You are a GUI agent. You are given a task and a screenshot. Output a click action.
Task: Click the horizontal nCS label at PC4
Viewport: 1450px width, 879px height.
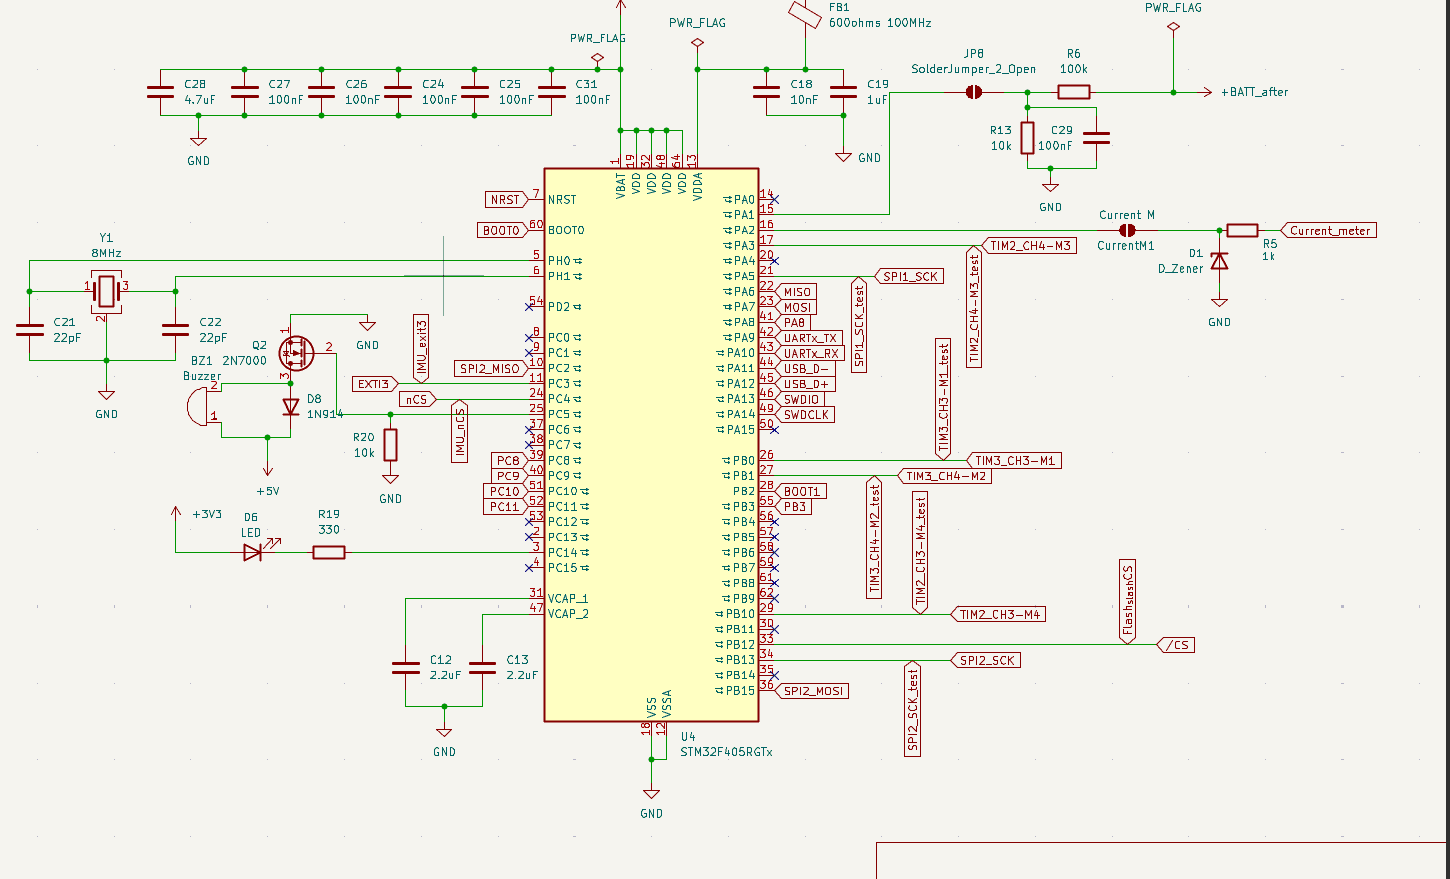click(418, 399)
